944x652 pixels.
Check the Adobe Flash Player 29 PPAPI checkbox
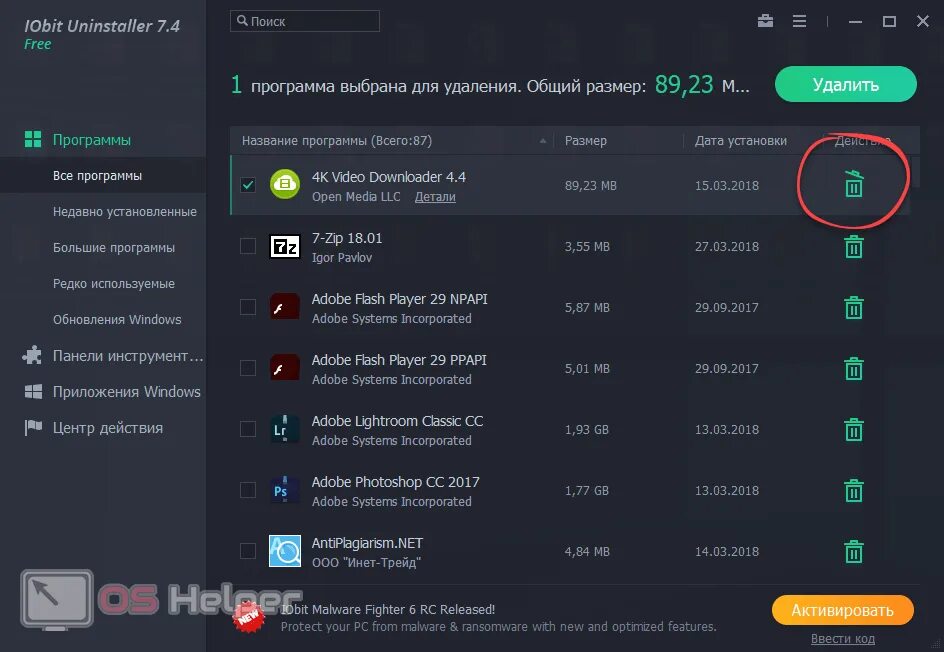247,368
